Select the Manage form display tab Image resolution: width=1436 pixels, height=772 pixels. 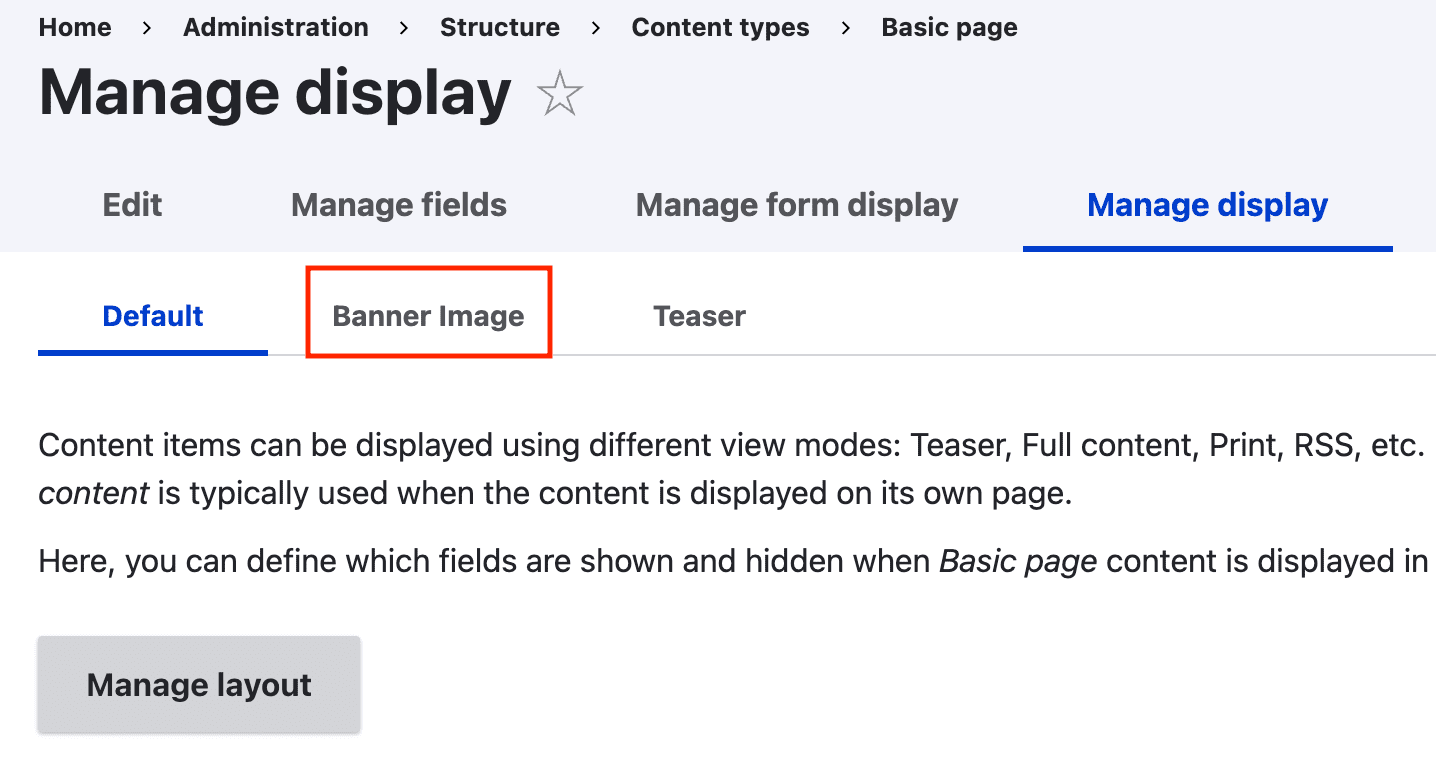point(797,206)
